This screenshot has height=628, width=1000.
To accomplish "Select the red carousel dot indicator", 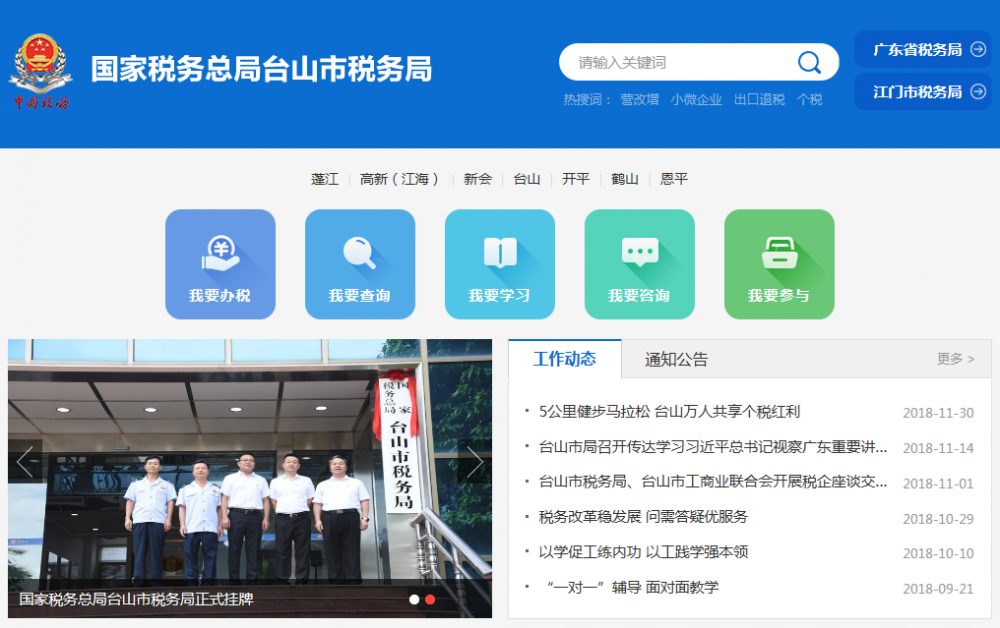I will (430, 600).
